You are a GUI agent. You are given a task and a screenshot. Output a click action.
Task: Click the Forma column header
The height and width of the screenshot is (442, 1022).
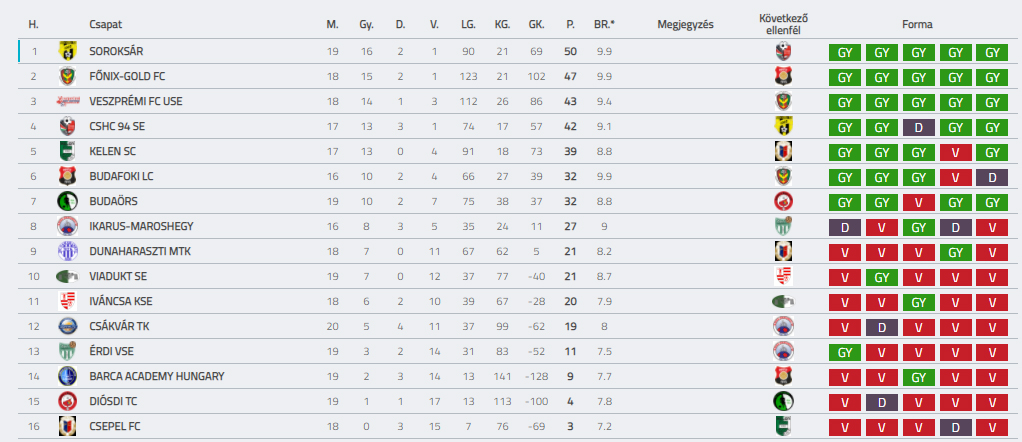[917, 24]
